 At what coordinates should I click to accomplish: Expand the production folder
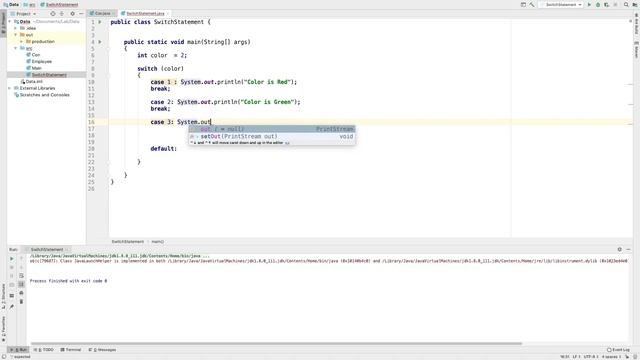click(22, 41)
